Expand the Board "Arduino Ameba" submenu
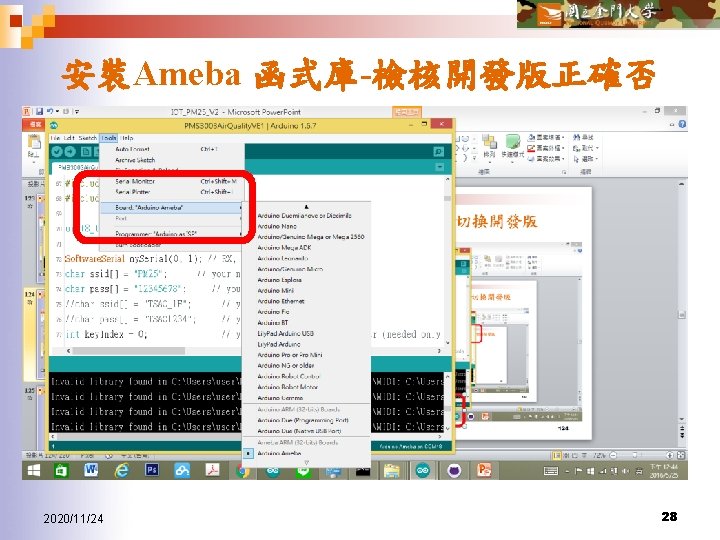This screenshot has height=540, width=720. coord(172,208)
